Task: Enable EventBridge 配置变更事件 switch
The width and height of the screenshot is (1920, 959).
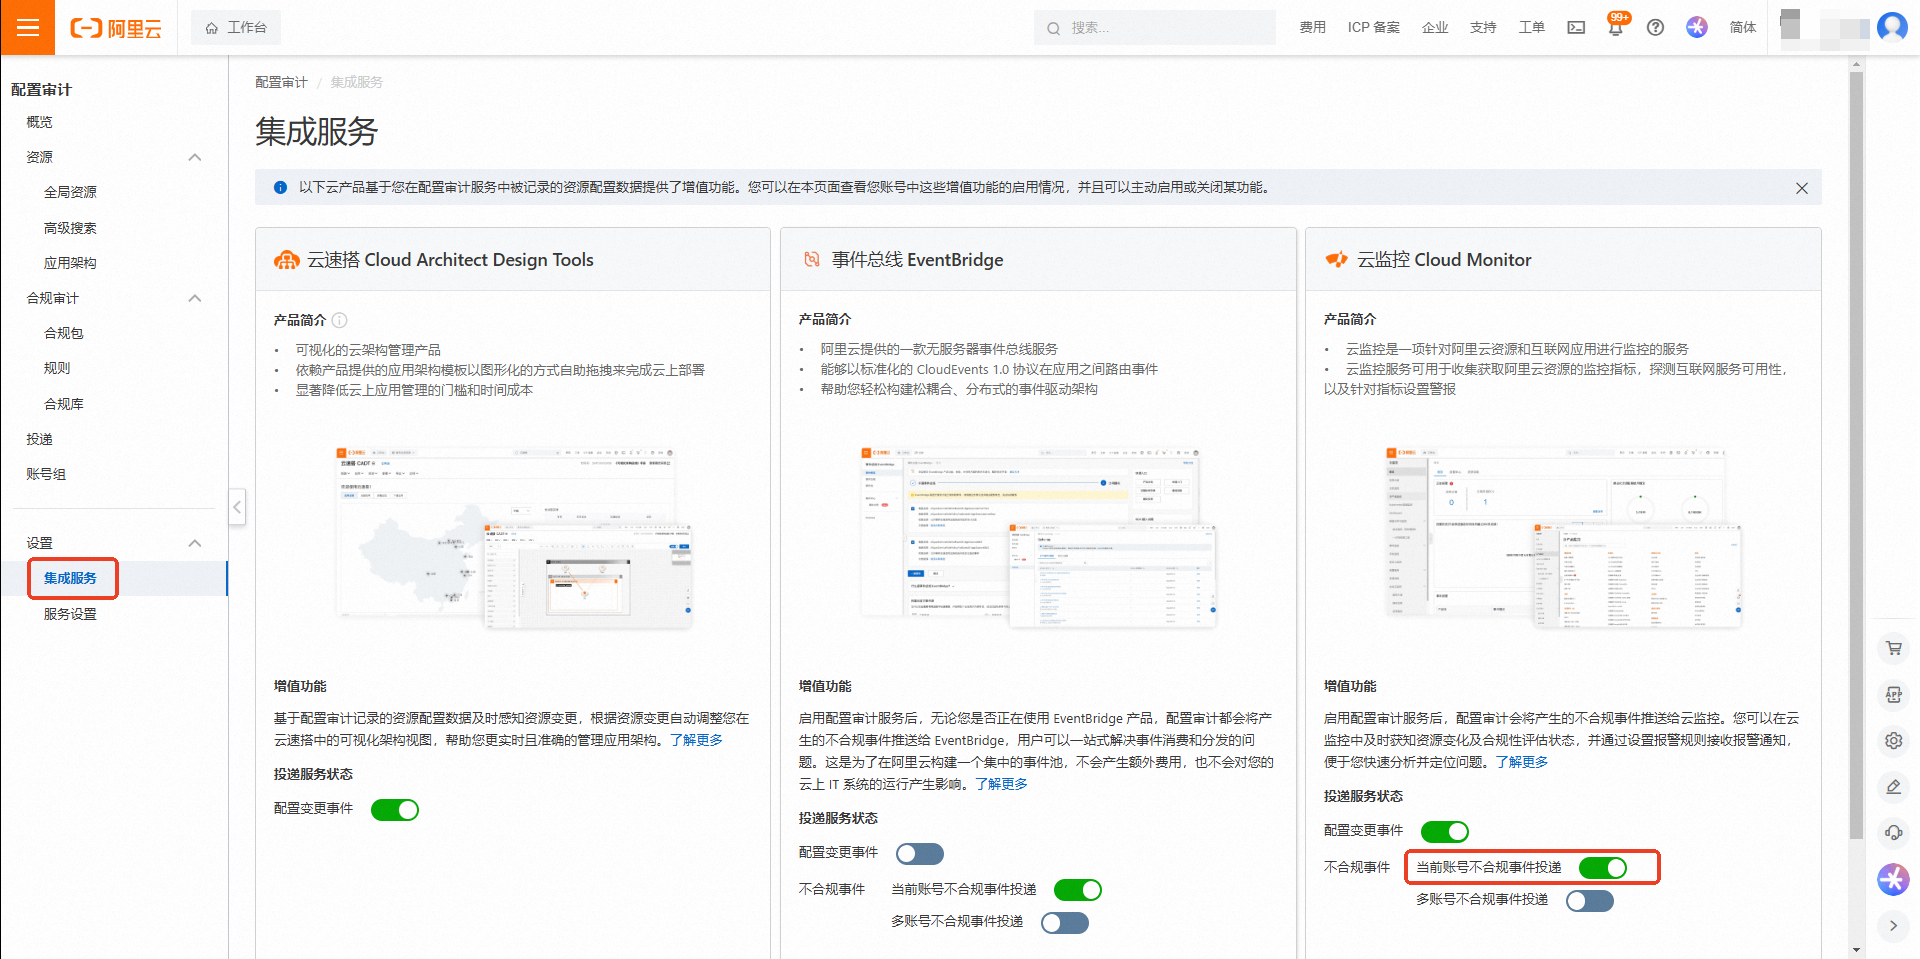Action: (x=920, y=854)
